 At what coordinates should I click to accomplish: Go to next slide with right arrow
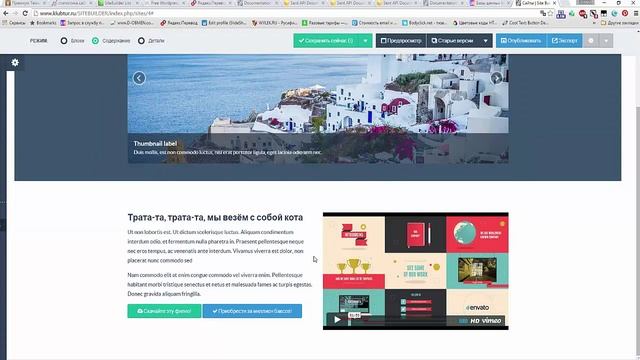pos(496,78)
